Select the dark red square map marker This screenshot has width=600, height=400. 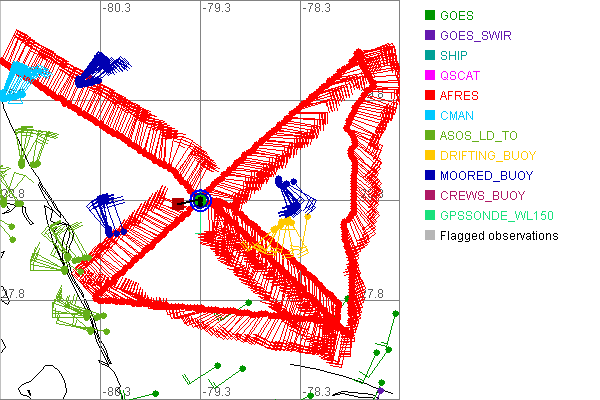[178, 204]
